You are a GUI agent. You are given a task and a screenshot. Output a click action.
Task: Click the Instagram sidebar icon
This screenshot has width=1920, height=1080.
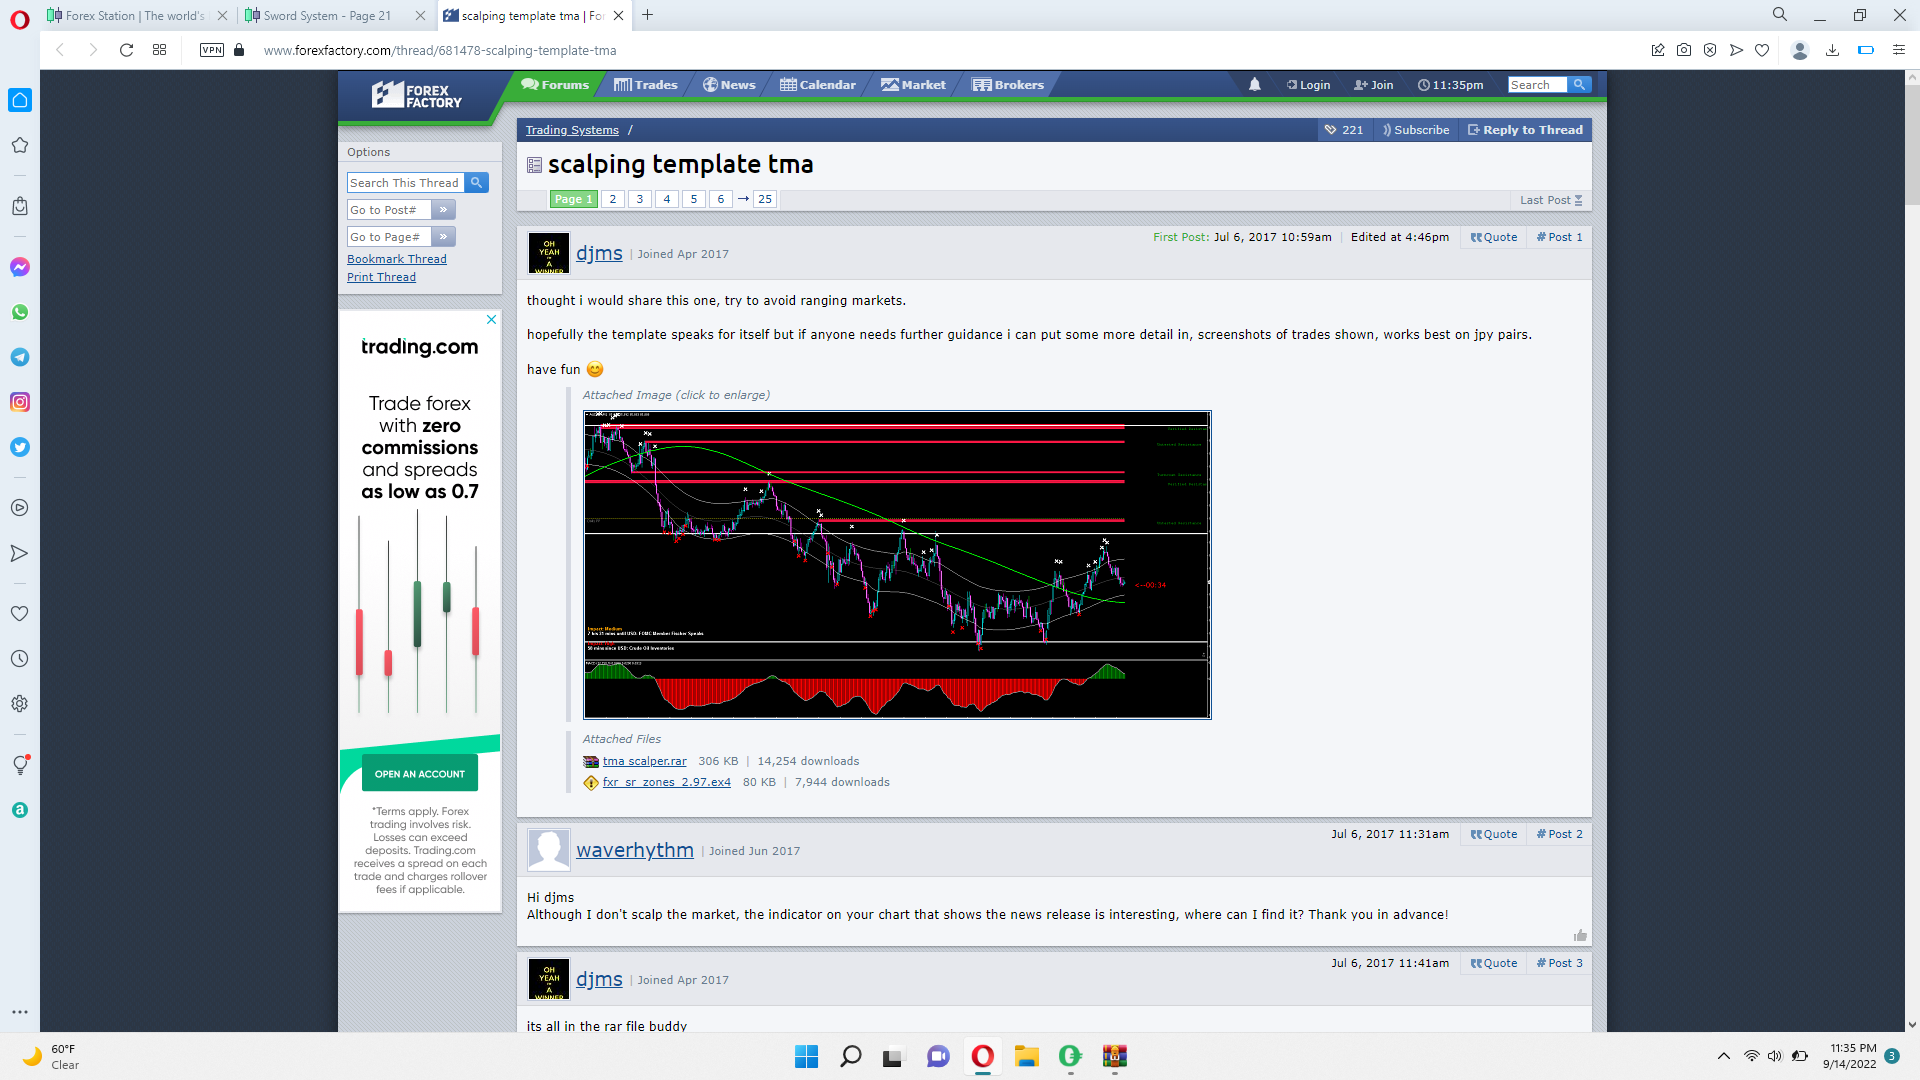pos(20,402)
